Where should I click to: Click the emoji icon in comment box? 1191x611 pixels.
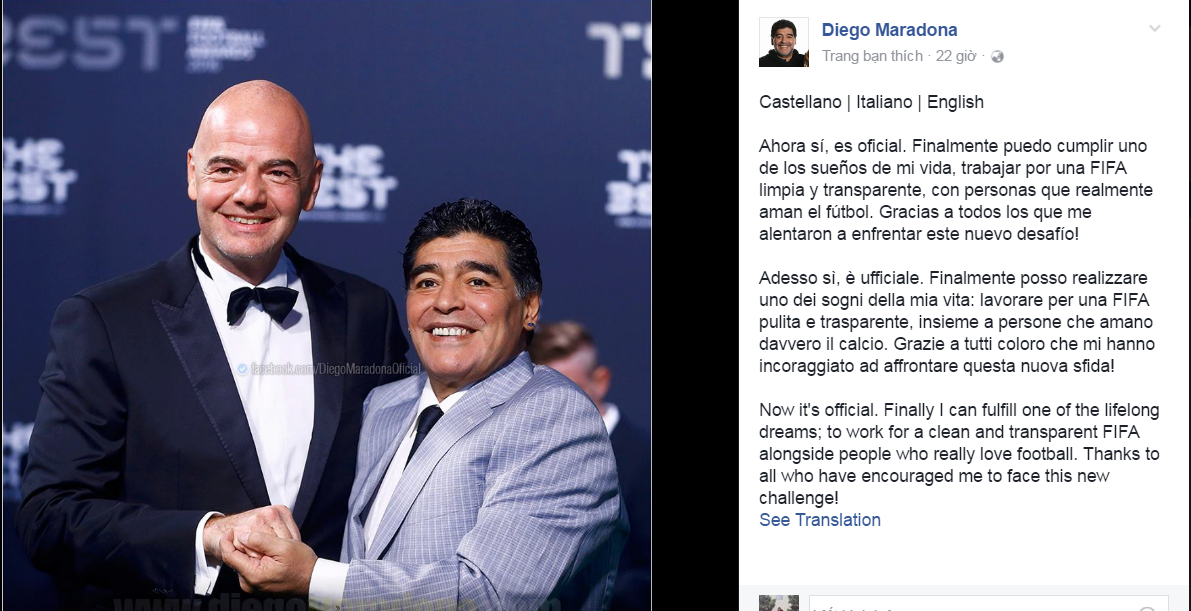coord(1148,607)
